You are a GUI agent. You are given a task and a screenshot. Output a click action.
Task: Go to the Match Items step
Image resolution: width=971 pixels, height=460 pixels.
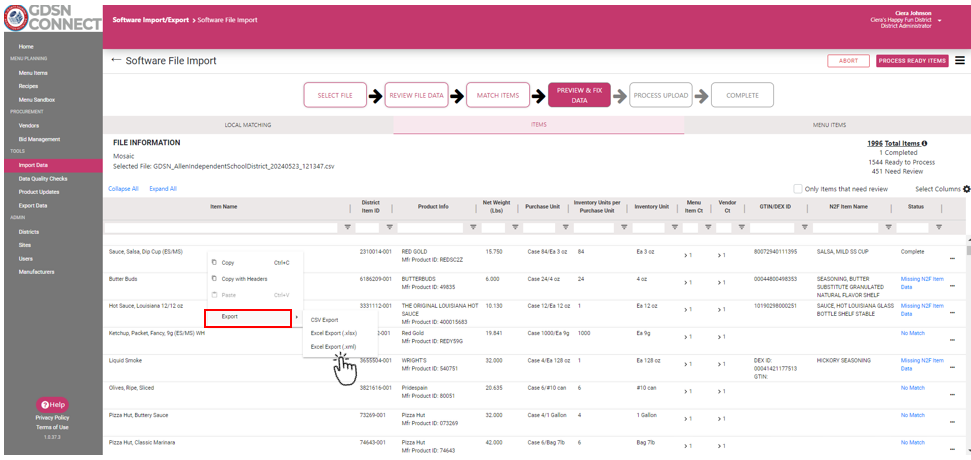click(498, 95)
